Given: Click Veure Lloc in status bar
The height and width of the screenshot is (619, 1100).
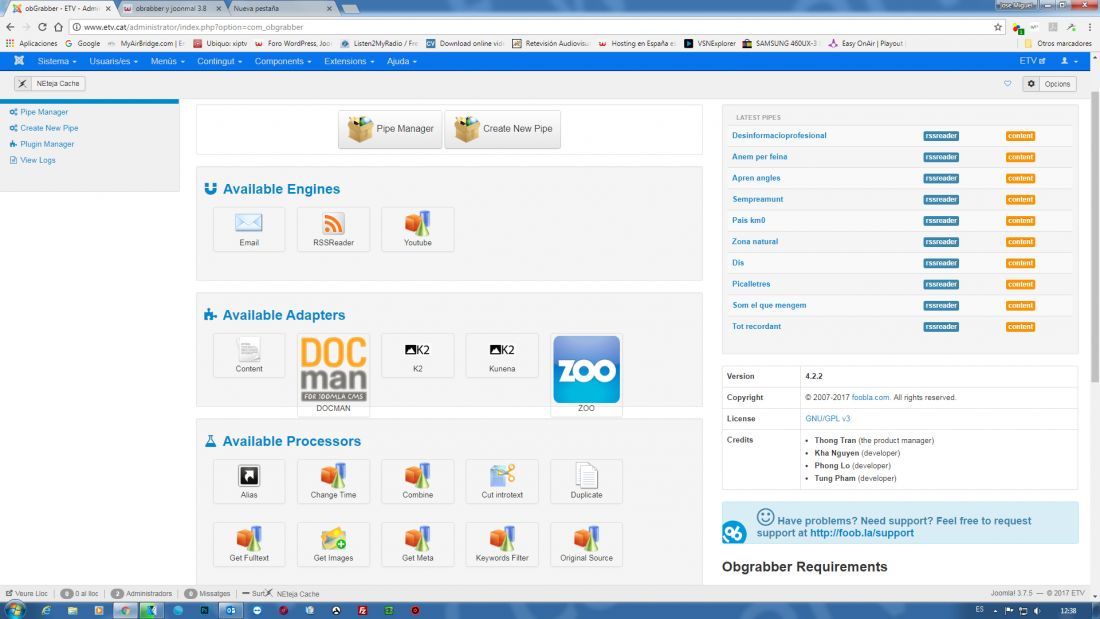Looking at the screenshot, I should point(27,594).
